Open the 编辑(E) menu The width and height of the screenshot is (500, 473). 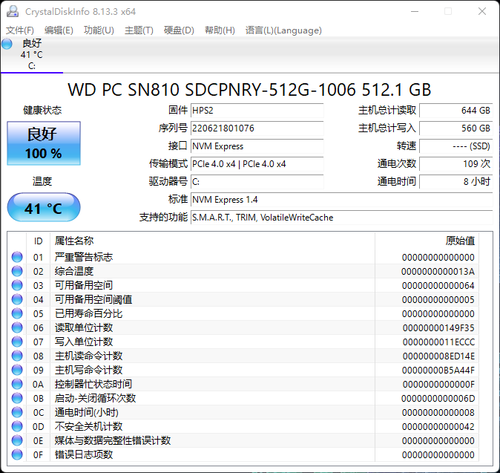point(59,30)
